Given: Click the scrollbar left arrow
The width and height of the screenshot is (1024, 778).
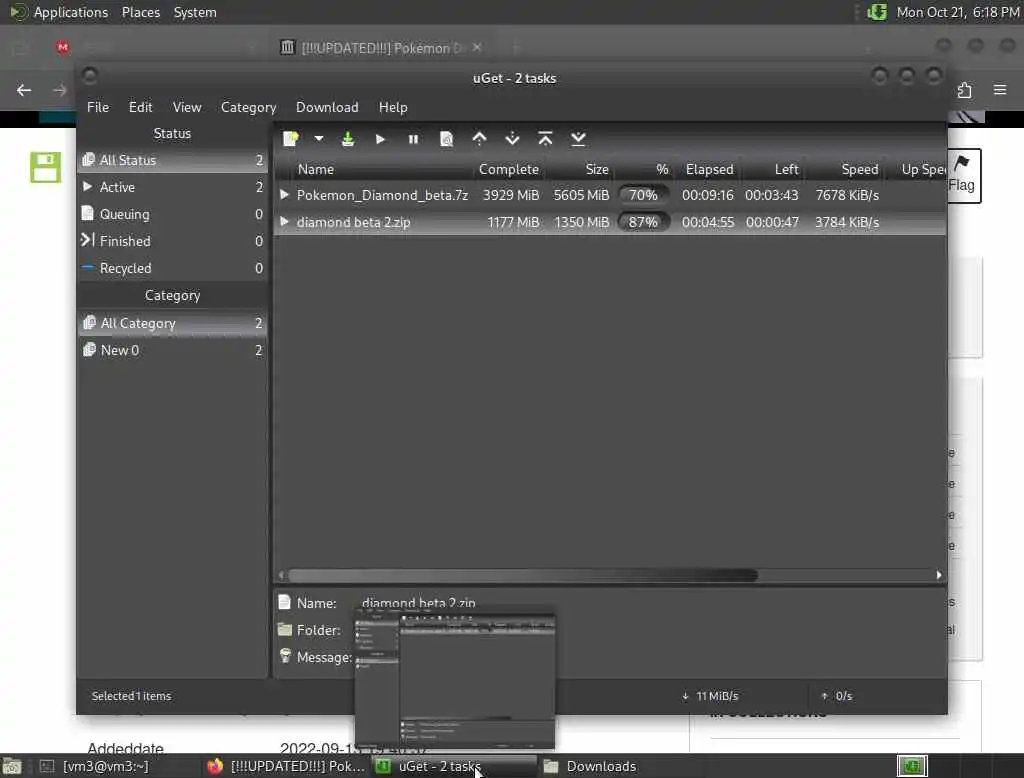Looking at the screenshot, I should pyautogui.click(x=281, y=575).
